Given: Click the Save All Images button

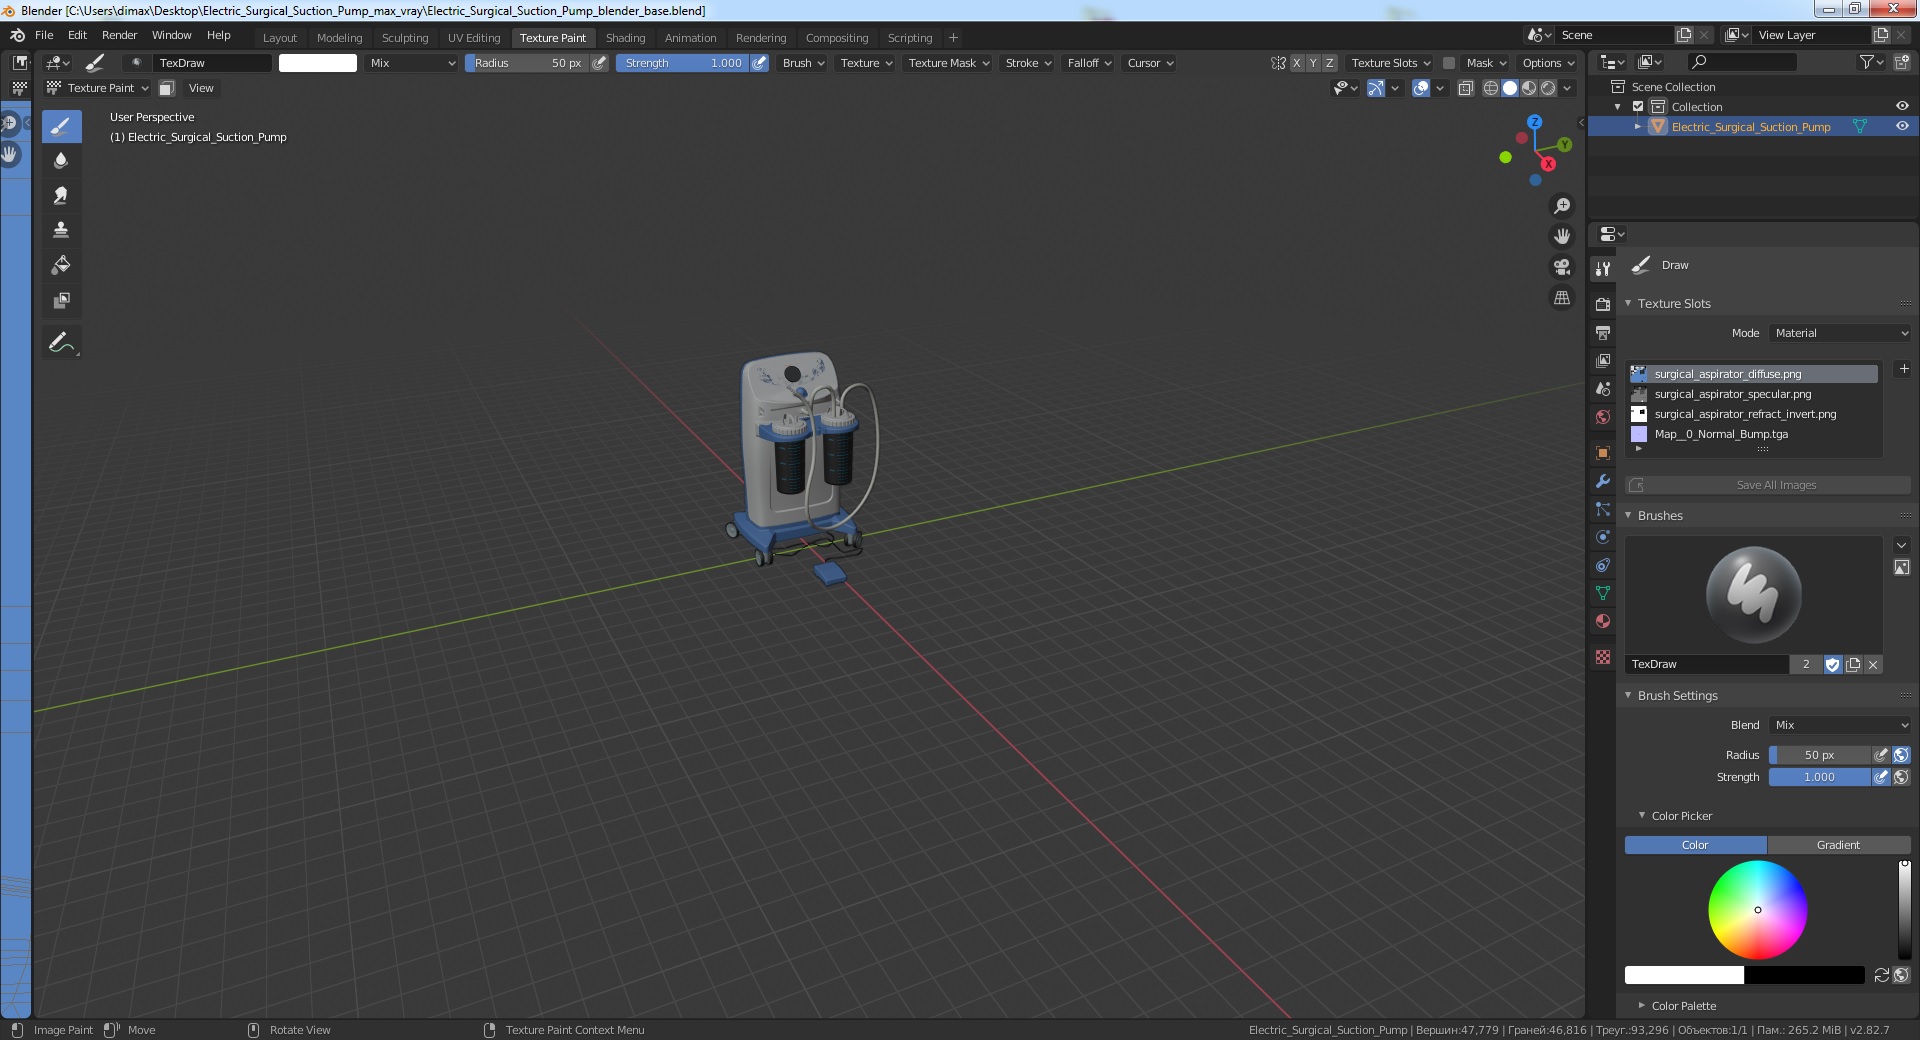Looking at the screenshot, I should pyautogui.click(x=1768, y=485).
